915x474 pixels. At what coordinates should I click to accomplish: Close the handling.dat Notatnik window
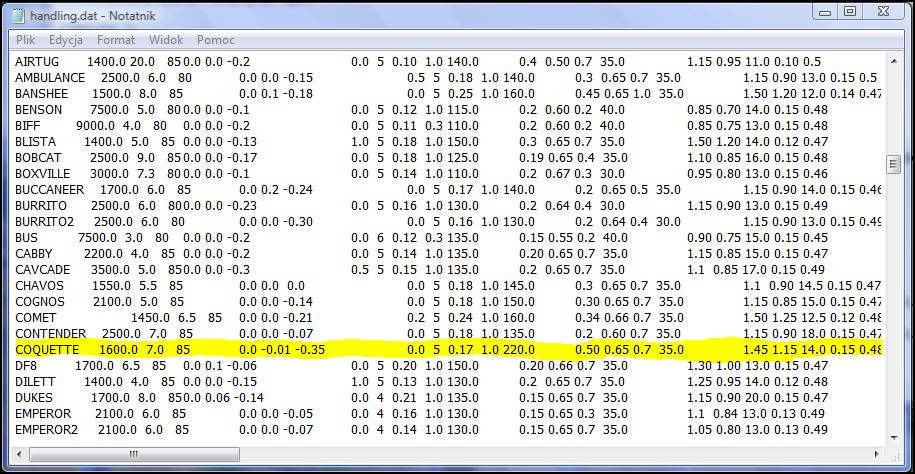click(884, 12)
